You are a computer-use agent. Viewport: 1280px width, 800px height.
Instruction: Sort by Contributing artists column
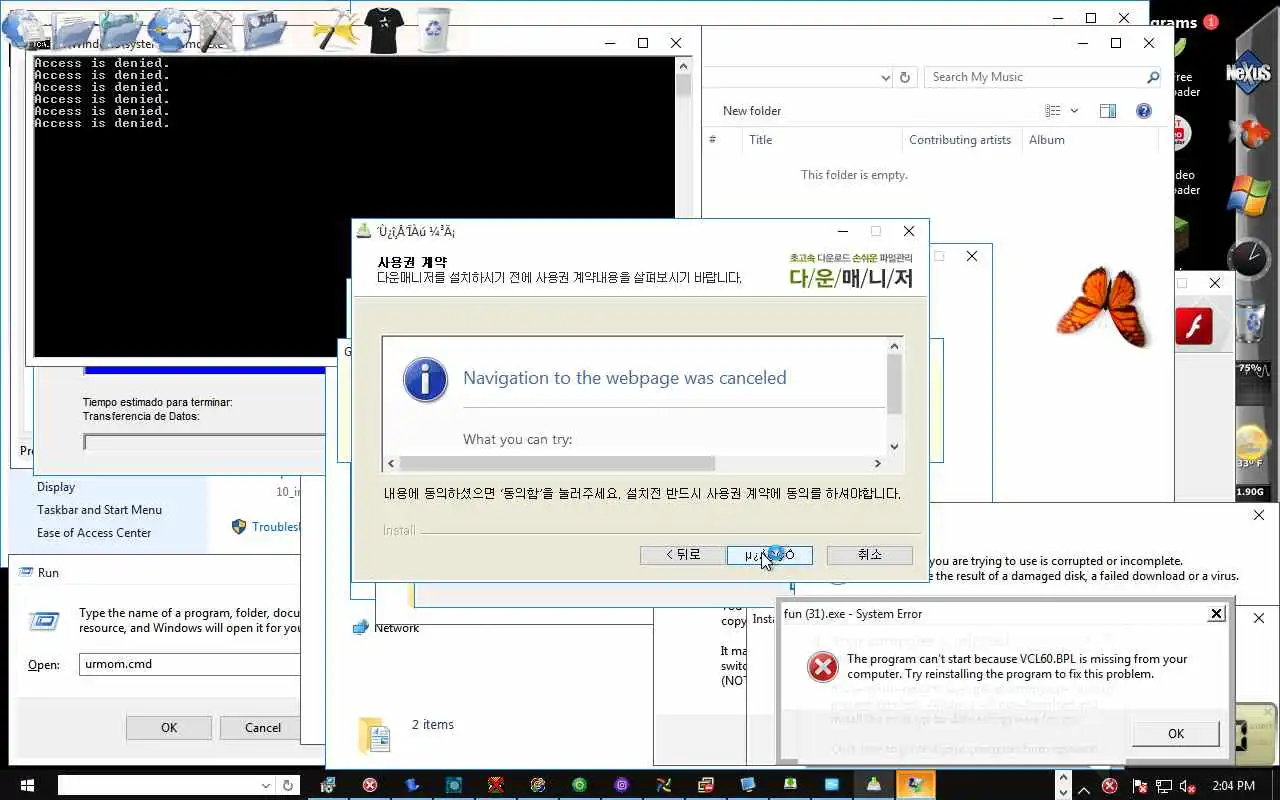960,140
